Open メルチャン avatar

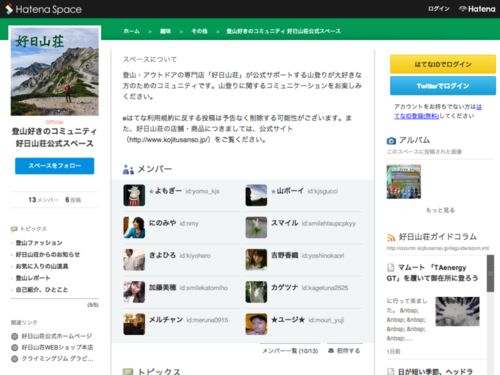pyautogui.click(x=134, y=324)
